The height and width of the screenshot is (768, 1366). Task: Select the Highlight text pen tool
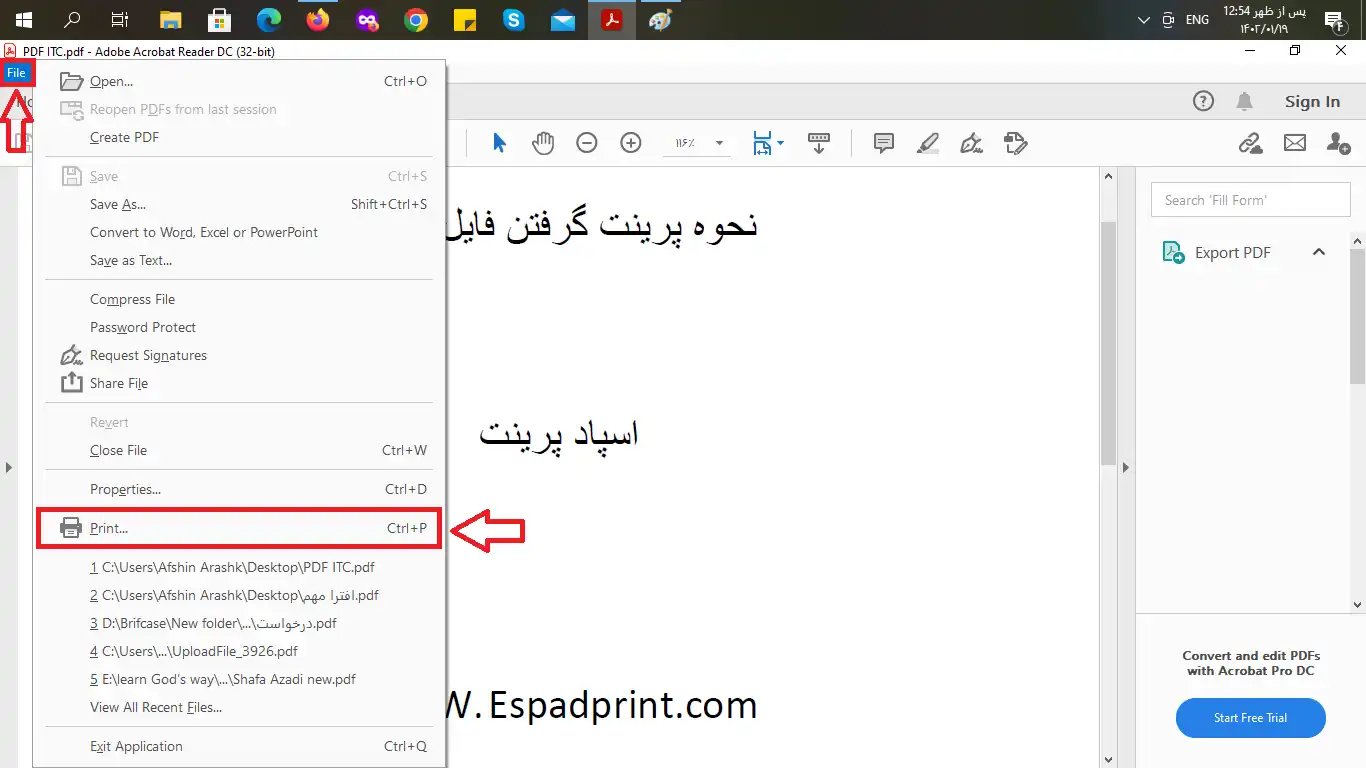(x=928, y=143)
